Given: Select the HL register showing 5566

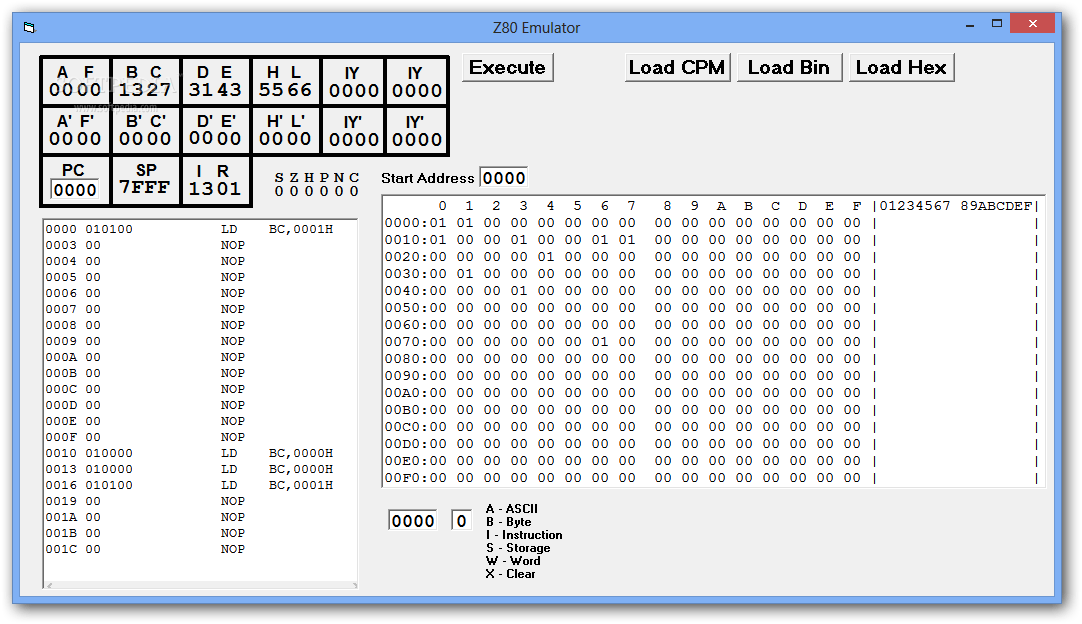Looking at the screenshot, I should point(286,81).
